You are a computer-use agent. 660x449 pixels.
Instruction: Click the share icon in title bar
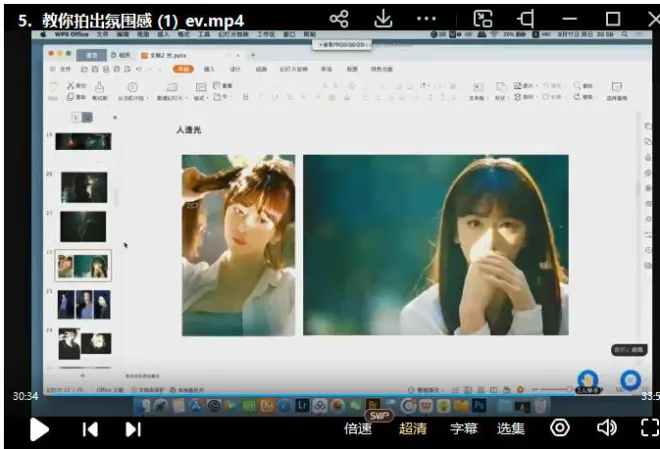coord(339,18)
